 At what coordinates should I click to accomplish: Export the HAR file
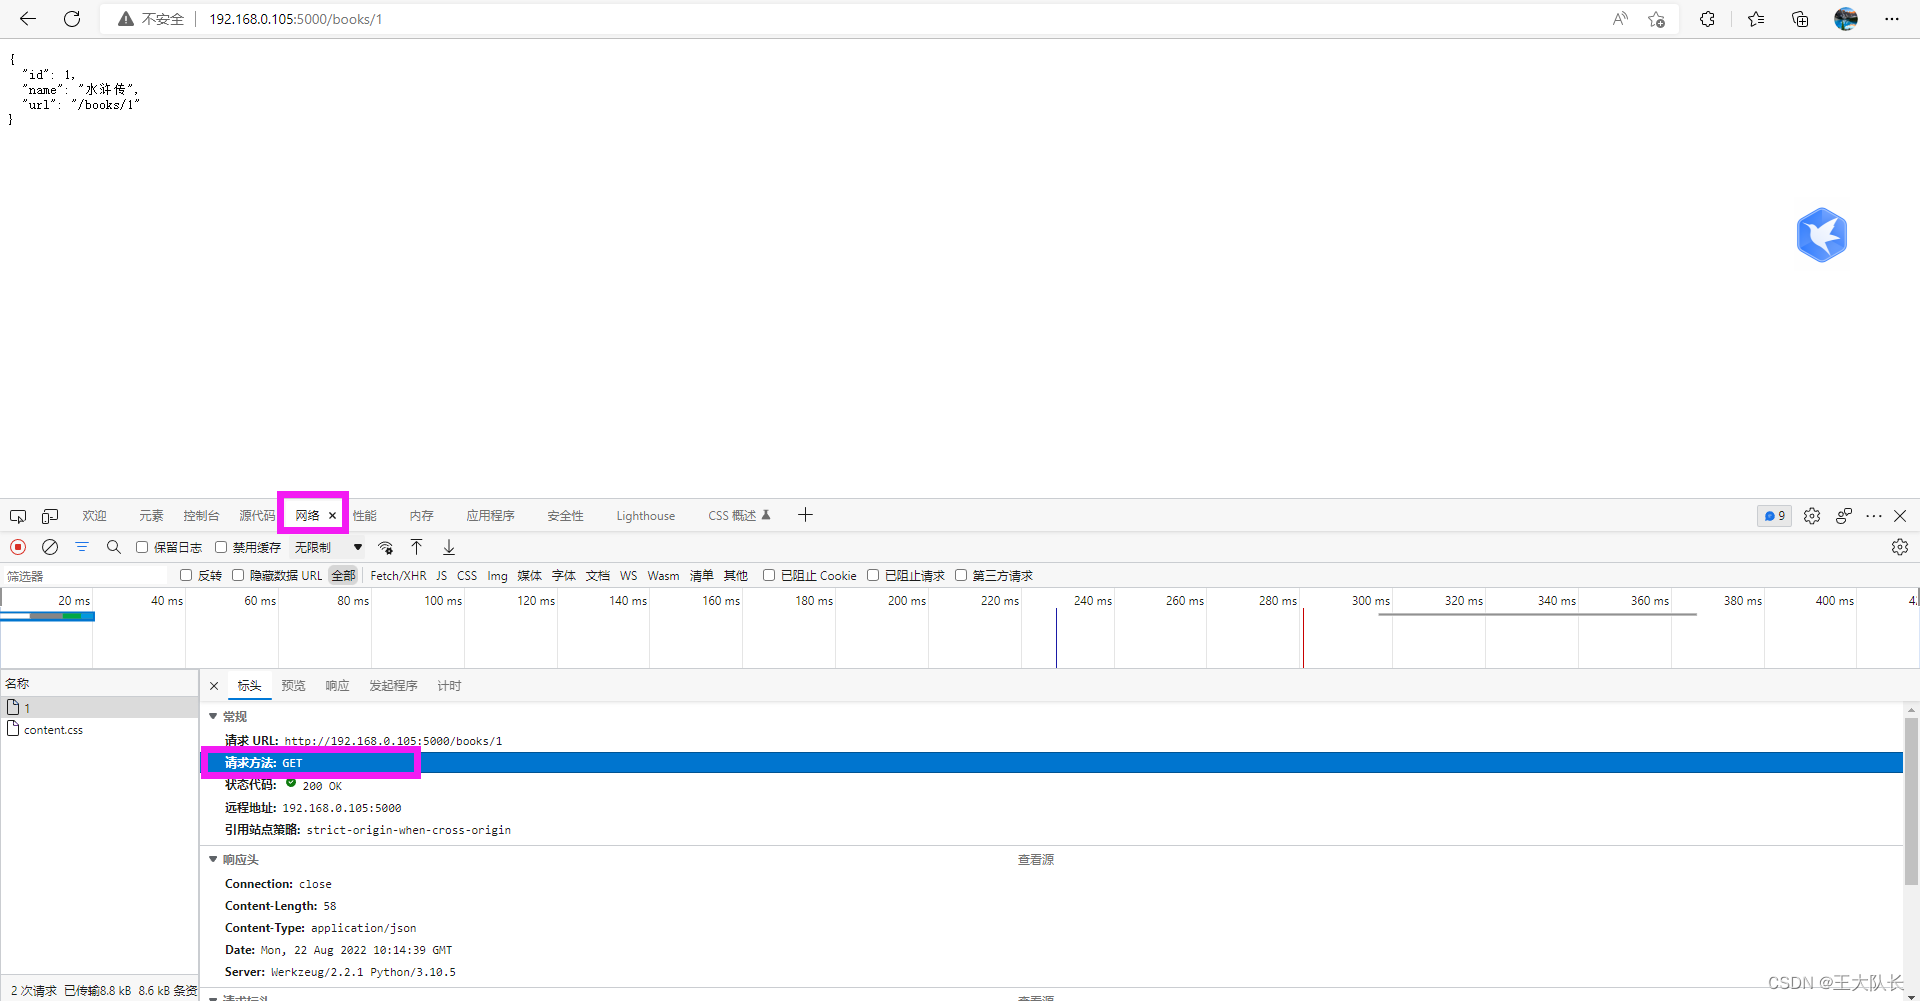[449, 547]
